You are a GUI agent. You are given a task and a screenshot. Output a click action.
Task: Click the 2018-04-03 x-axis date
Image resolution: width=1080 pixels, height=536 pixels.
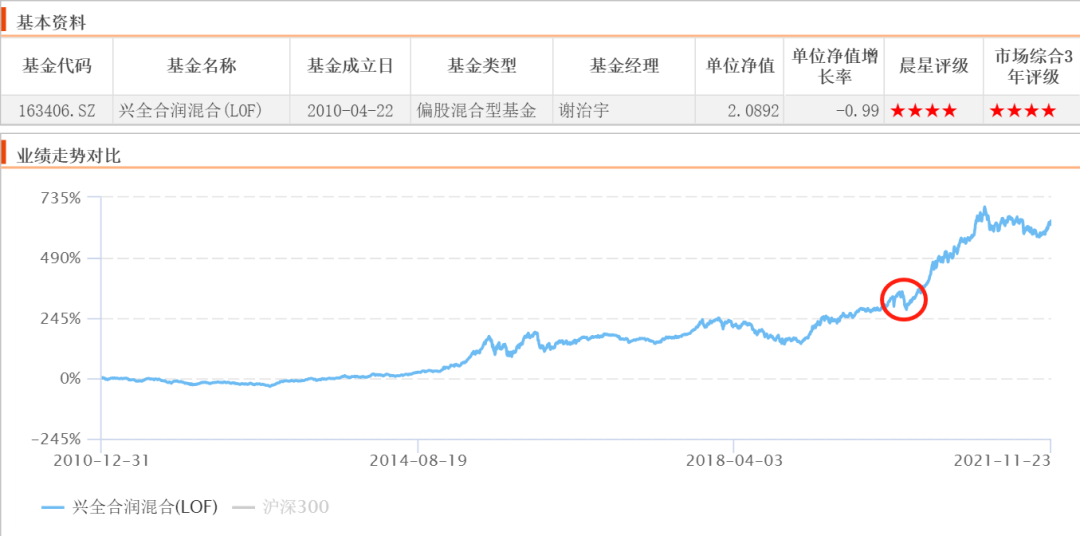pos(734,460)
